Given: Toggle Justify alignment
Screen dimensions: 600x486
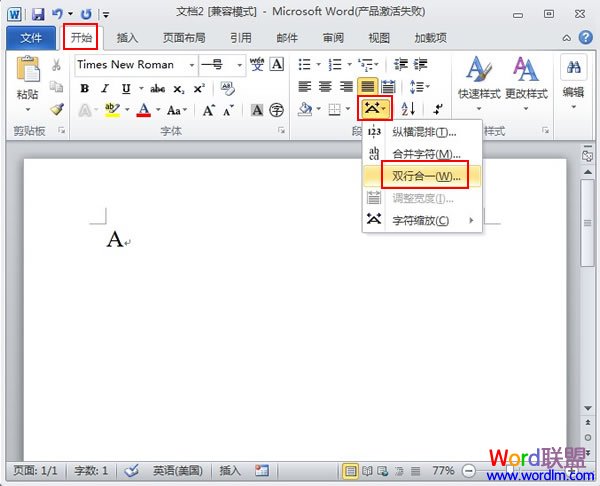Looking at the screenshot, I should point(367,86).
